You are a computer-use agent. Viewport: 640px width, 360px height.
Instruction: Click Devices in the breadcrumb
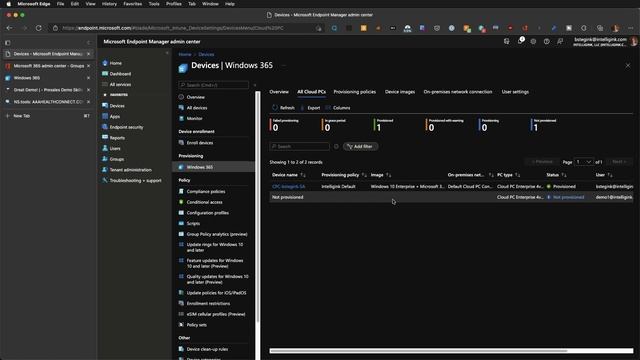point(206,54)
